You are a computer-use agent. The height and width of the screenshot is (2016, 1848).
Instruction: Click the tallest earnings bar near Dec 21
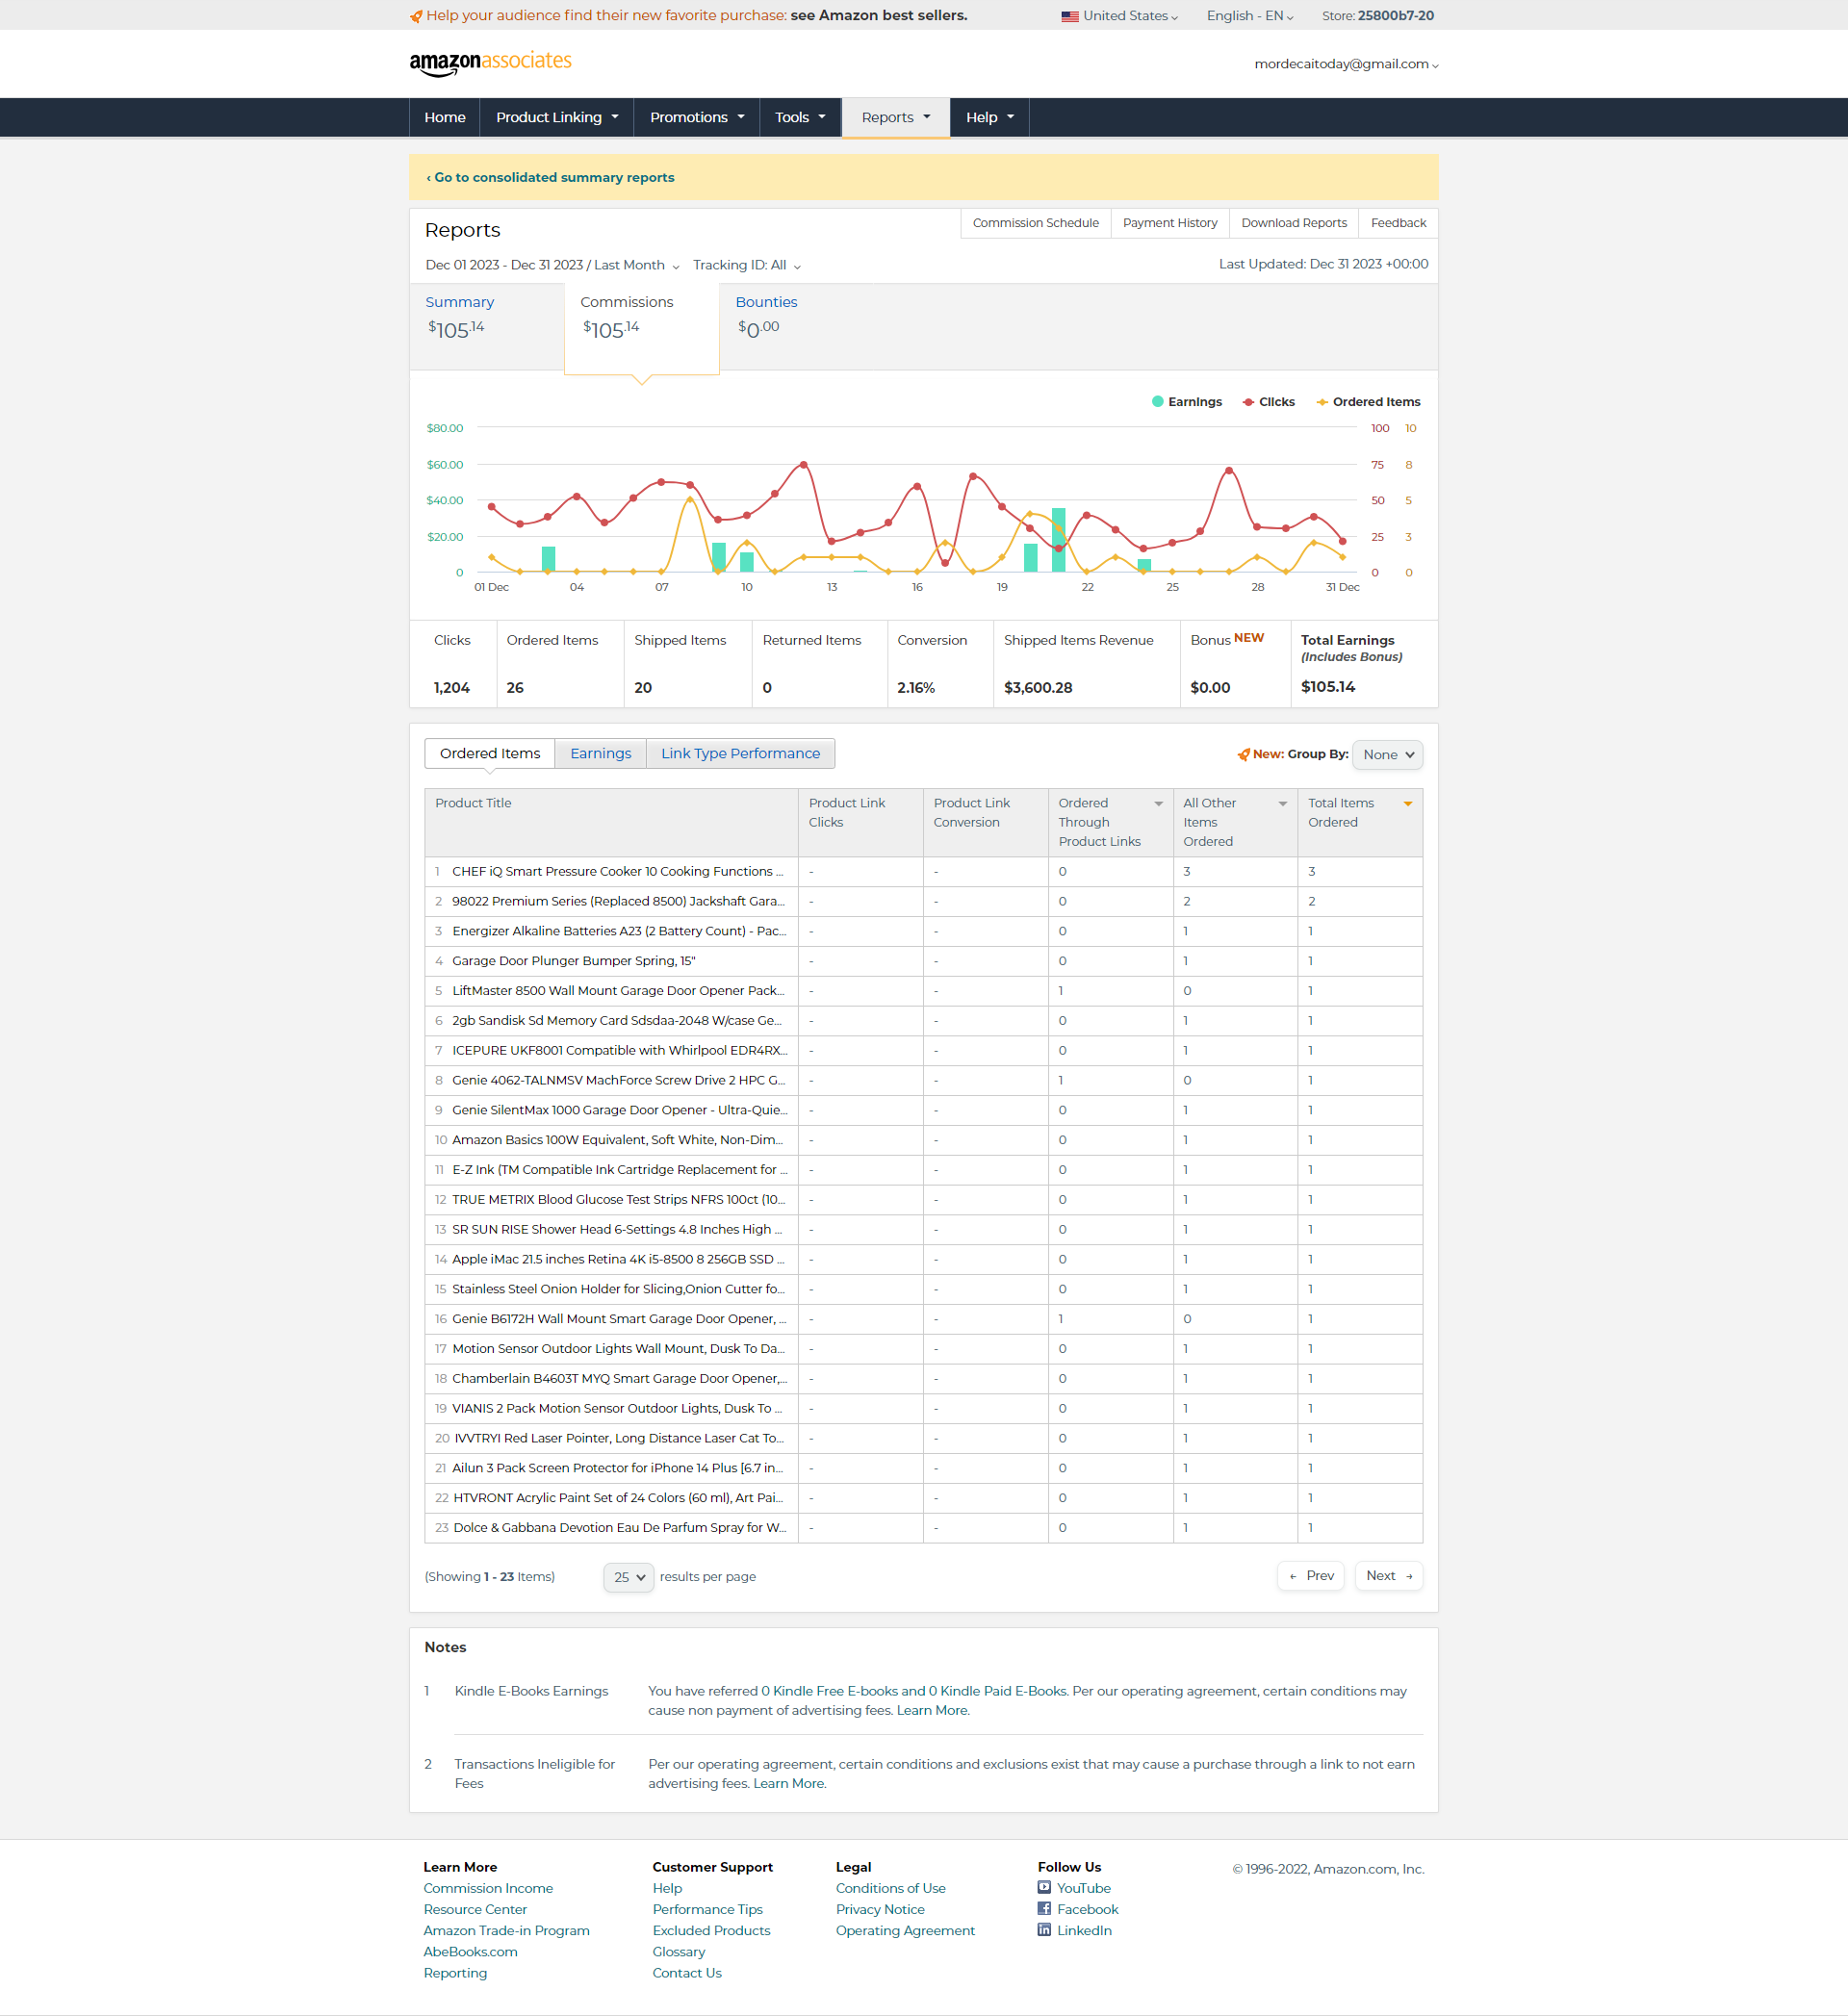1058,540
